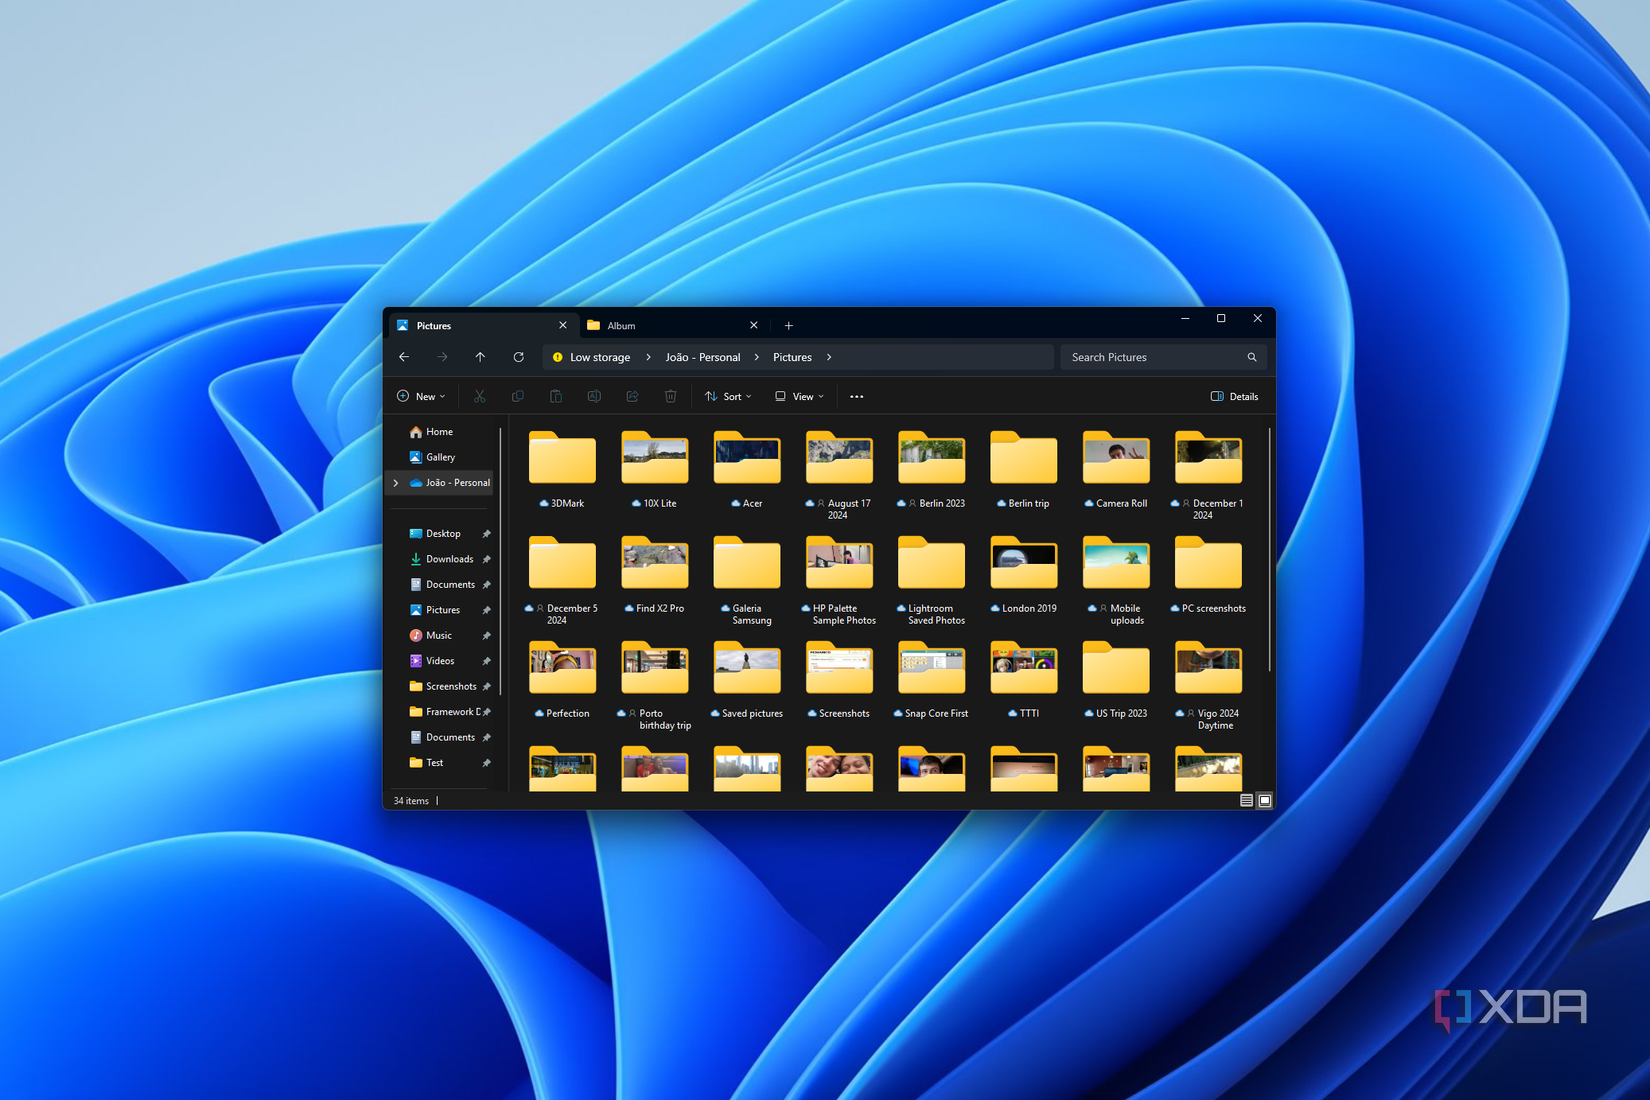Open the See more ellipsis menu
This screenshot has width=1650, height=1100.
click(x=856, y=396)
